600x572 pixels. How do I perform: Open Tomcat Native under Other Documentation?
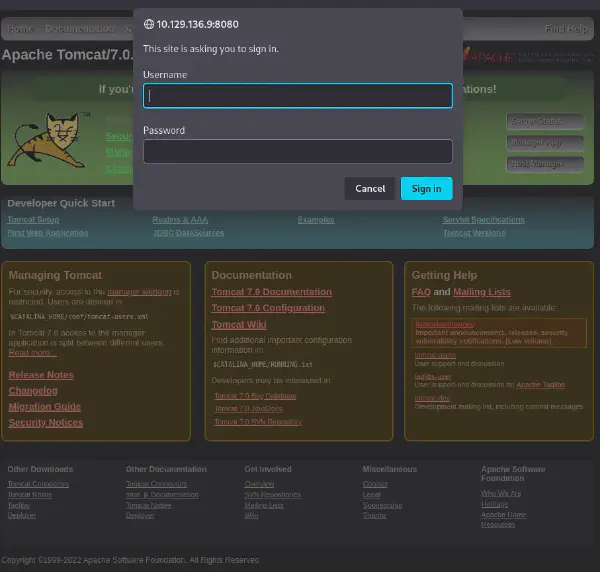tap(148, 505)
